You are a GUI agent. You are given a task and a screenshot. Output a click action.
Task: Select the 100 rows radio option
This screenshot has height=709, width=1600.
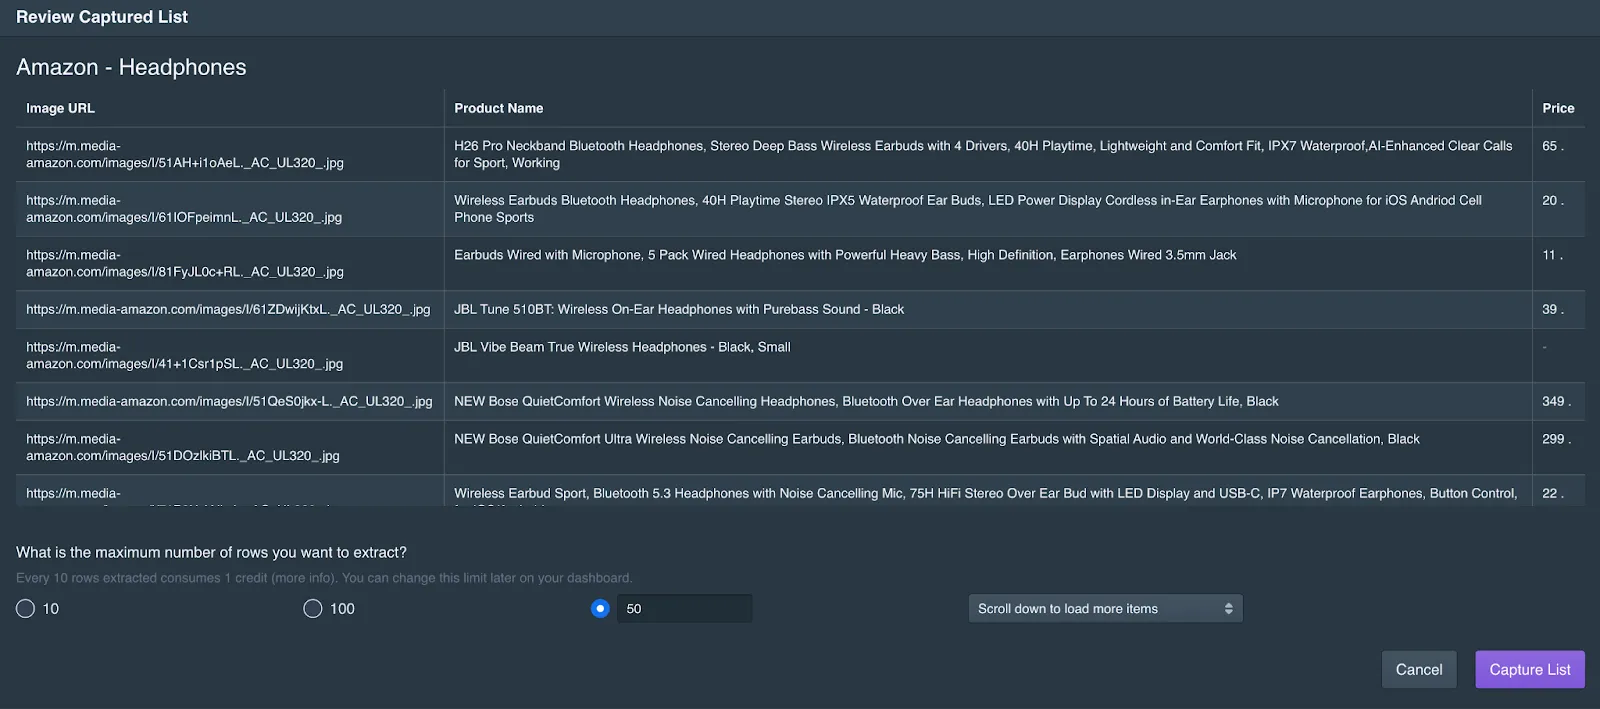pos(313,608)
